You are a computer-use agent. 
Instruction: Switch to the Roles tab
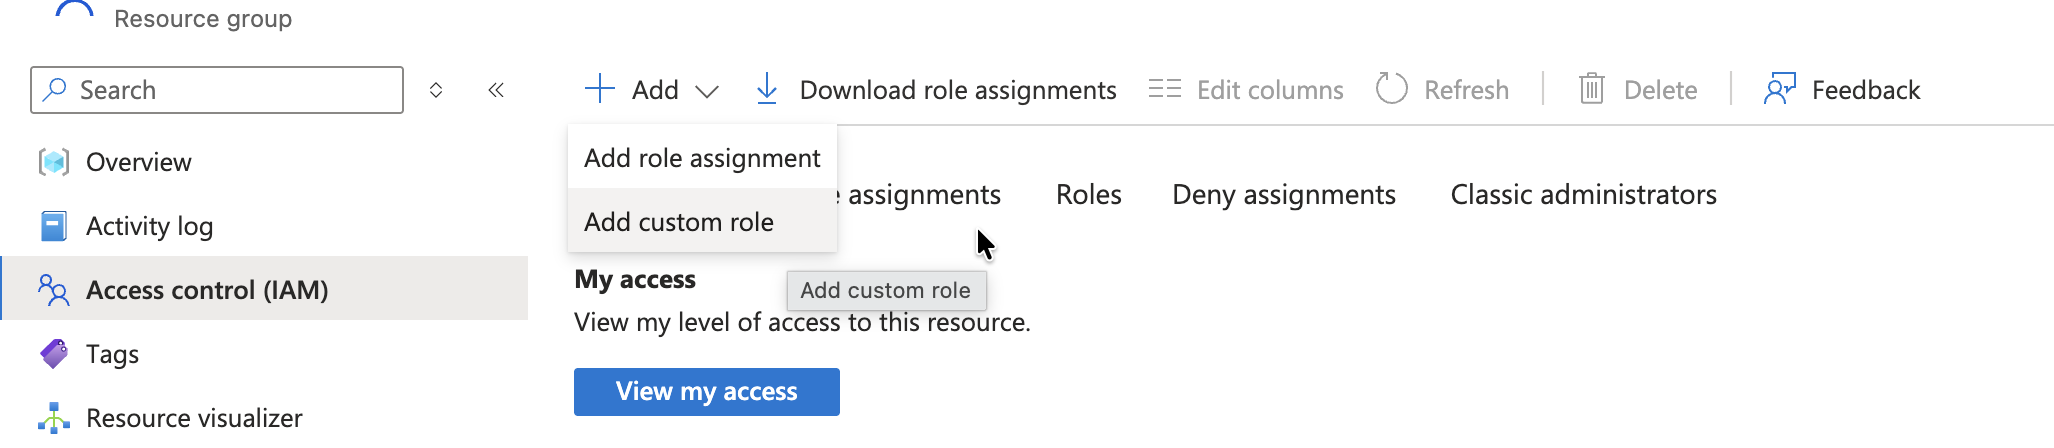pos(1088,195)
